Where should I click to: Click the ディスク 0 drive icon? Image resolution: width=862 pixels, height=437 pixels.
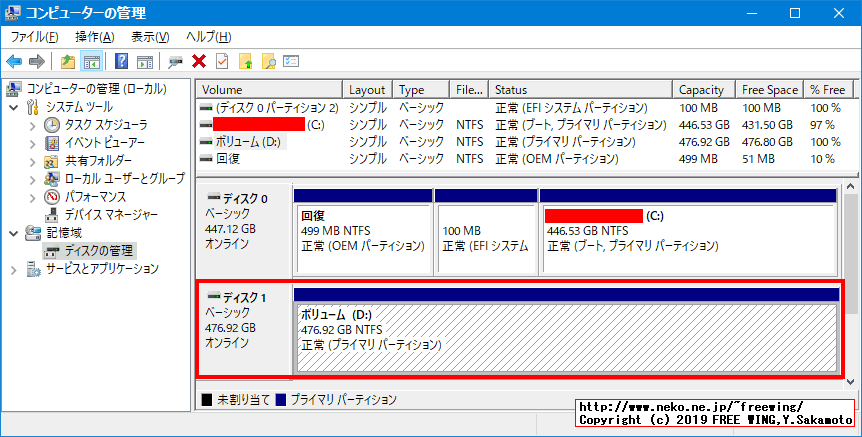pos(213,197)
